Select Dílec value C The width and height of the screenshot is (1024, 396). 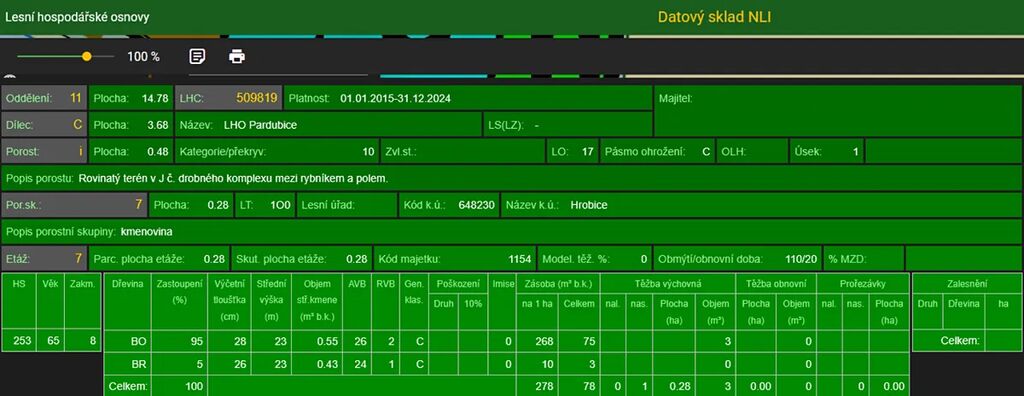78,125
